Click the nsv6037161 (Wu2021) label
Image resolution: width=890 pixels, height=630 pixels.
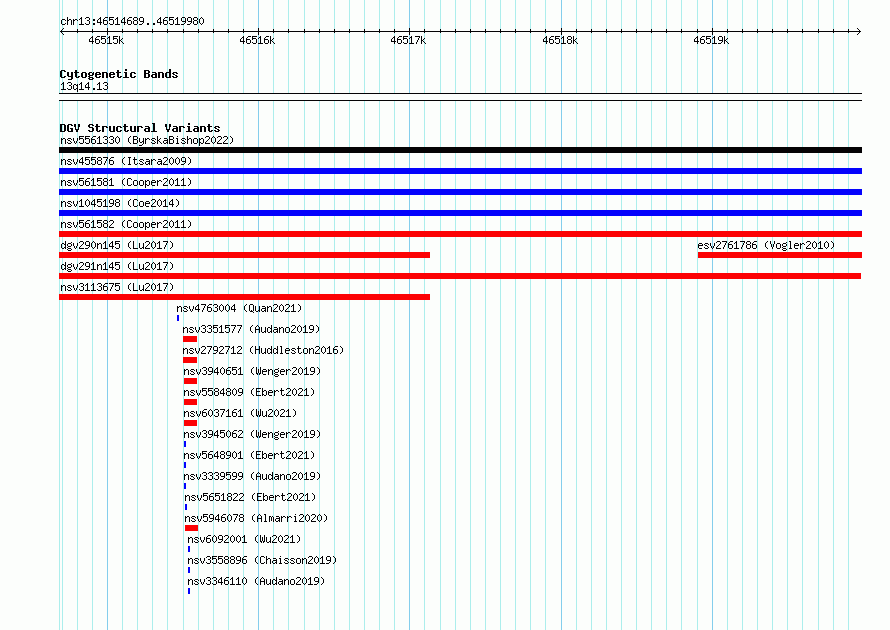240,413
